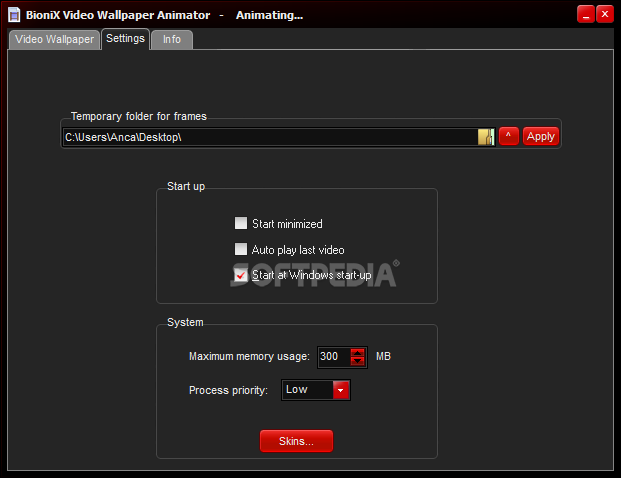Click the 'Maximum memory usage:' label
This screenshot has height=478, width=621.
(249, 356)
